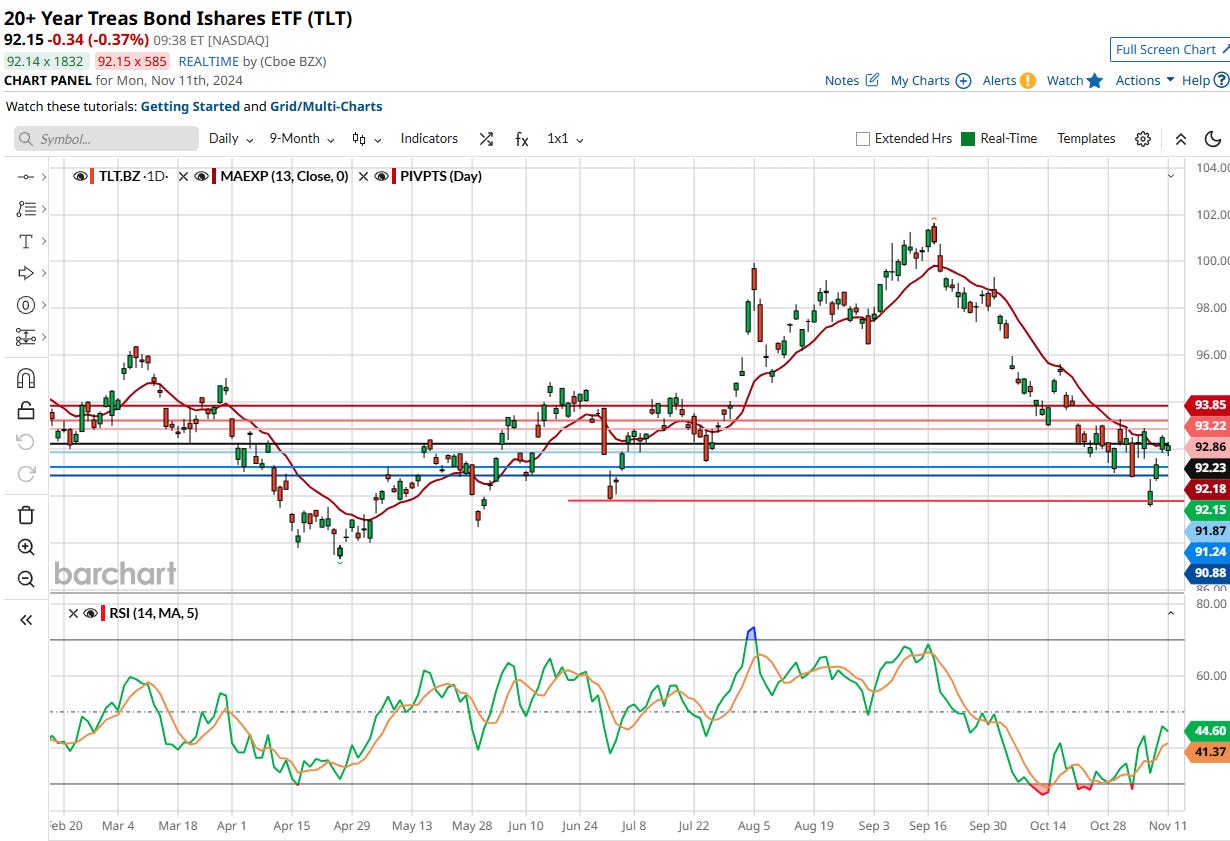Expand the text tool group chevron

pyautogui.click(x=43, y=241)
